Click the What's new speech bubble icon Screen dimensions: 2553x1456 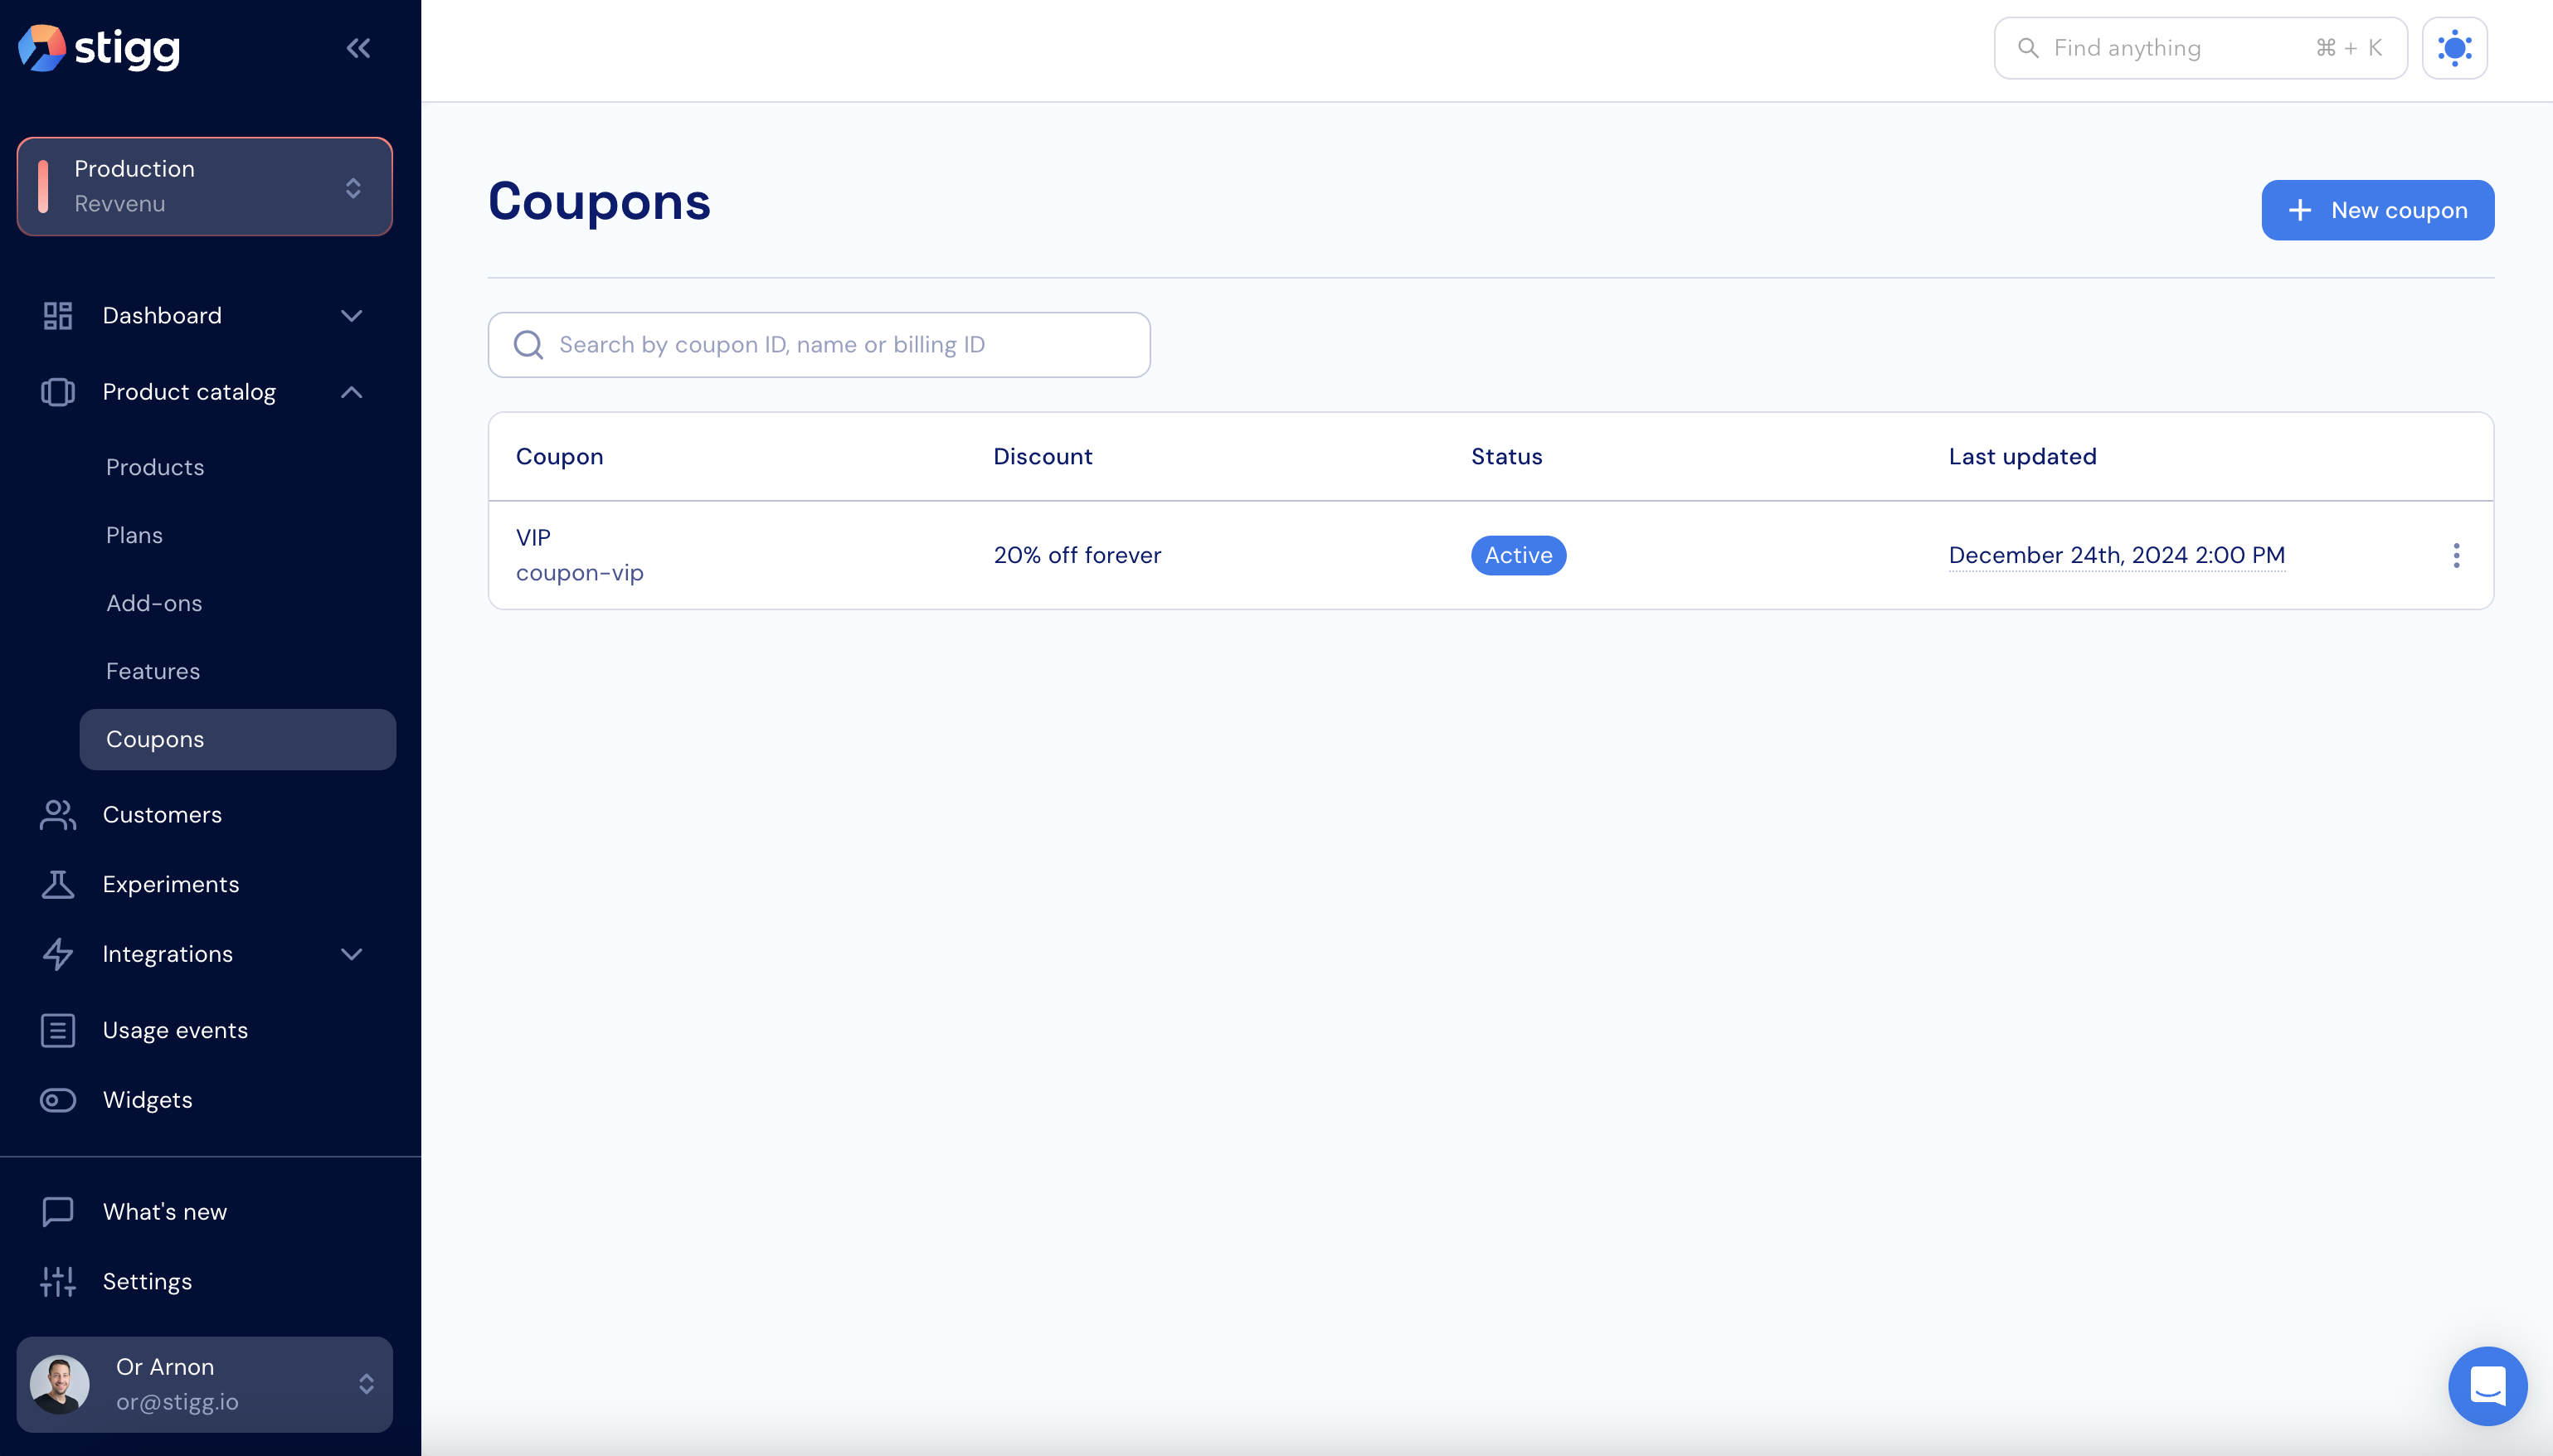[58, 1212]
